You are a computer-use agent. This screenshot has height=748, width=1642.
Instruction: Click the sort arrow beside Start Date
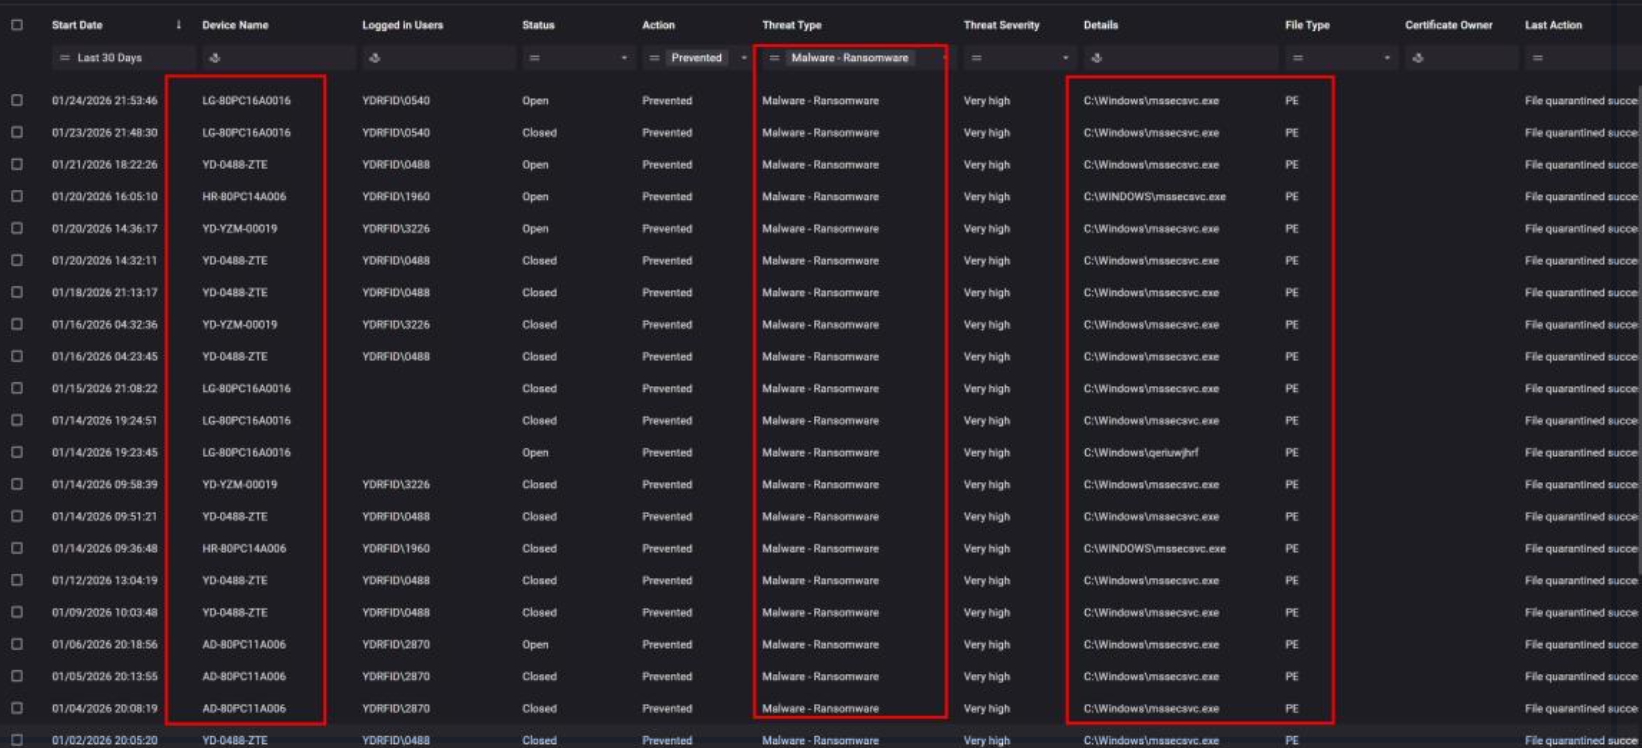178,25
